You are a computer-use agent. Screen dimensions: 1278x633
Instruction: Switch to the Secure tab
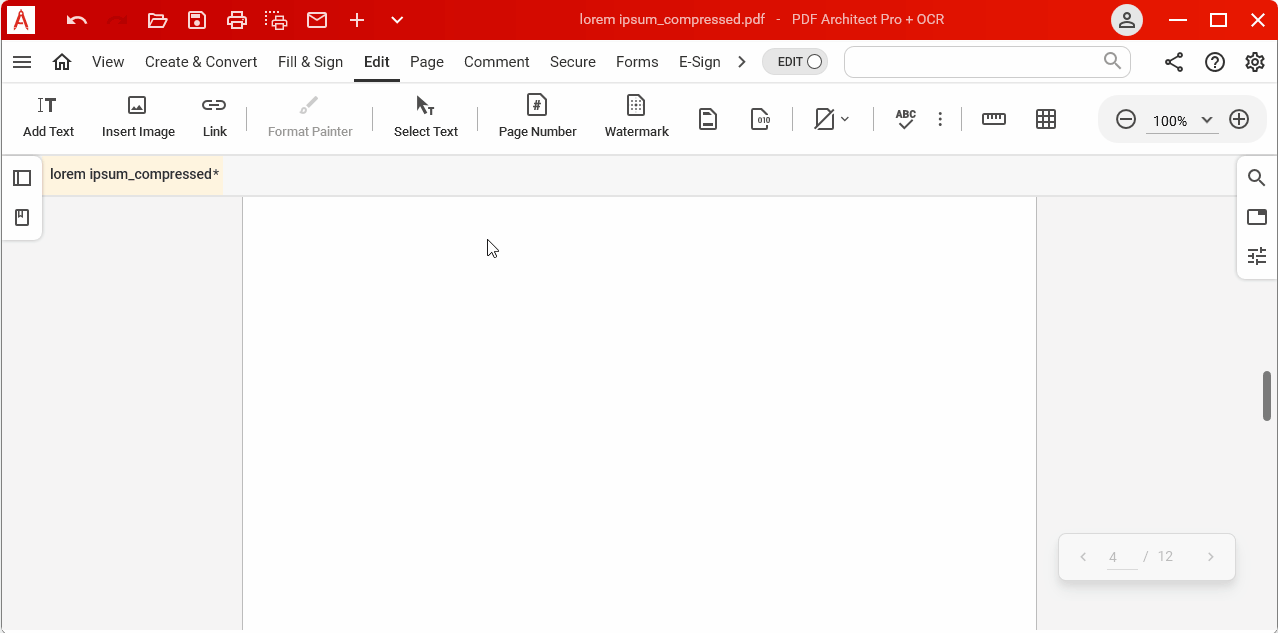point(573,62)
